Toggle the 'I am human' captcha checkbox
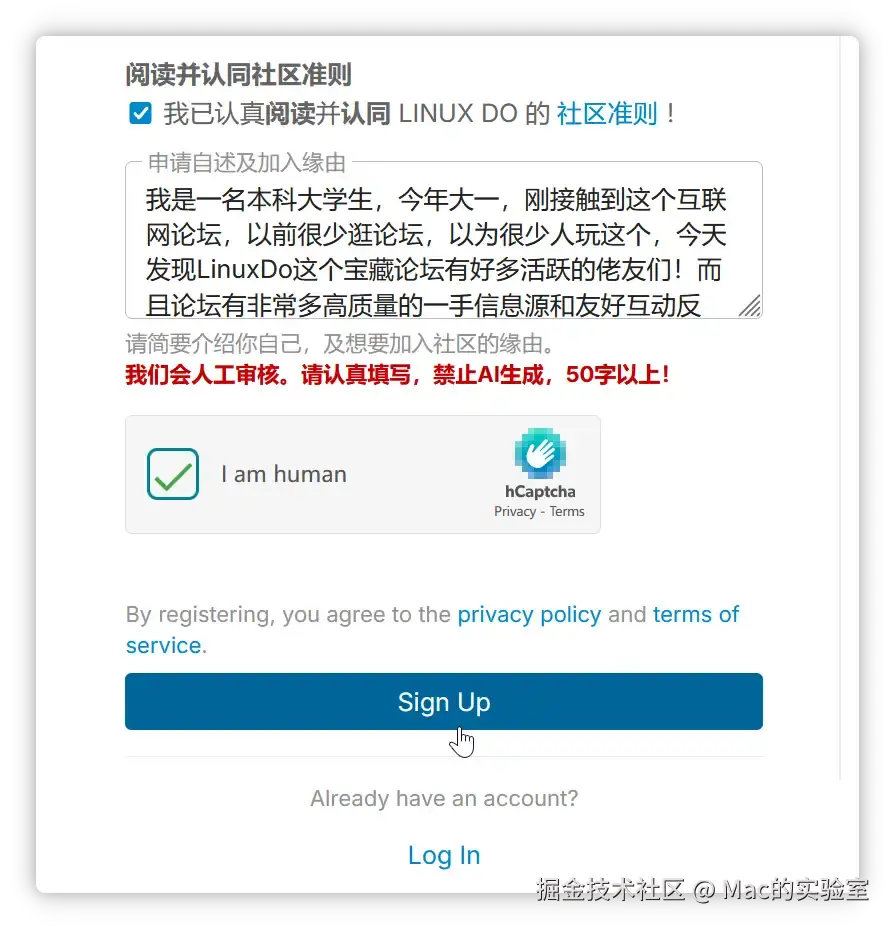This screenshot has height=929, width=895. (173, 474)
